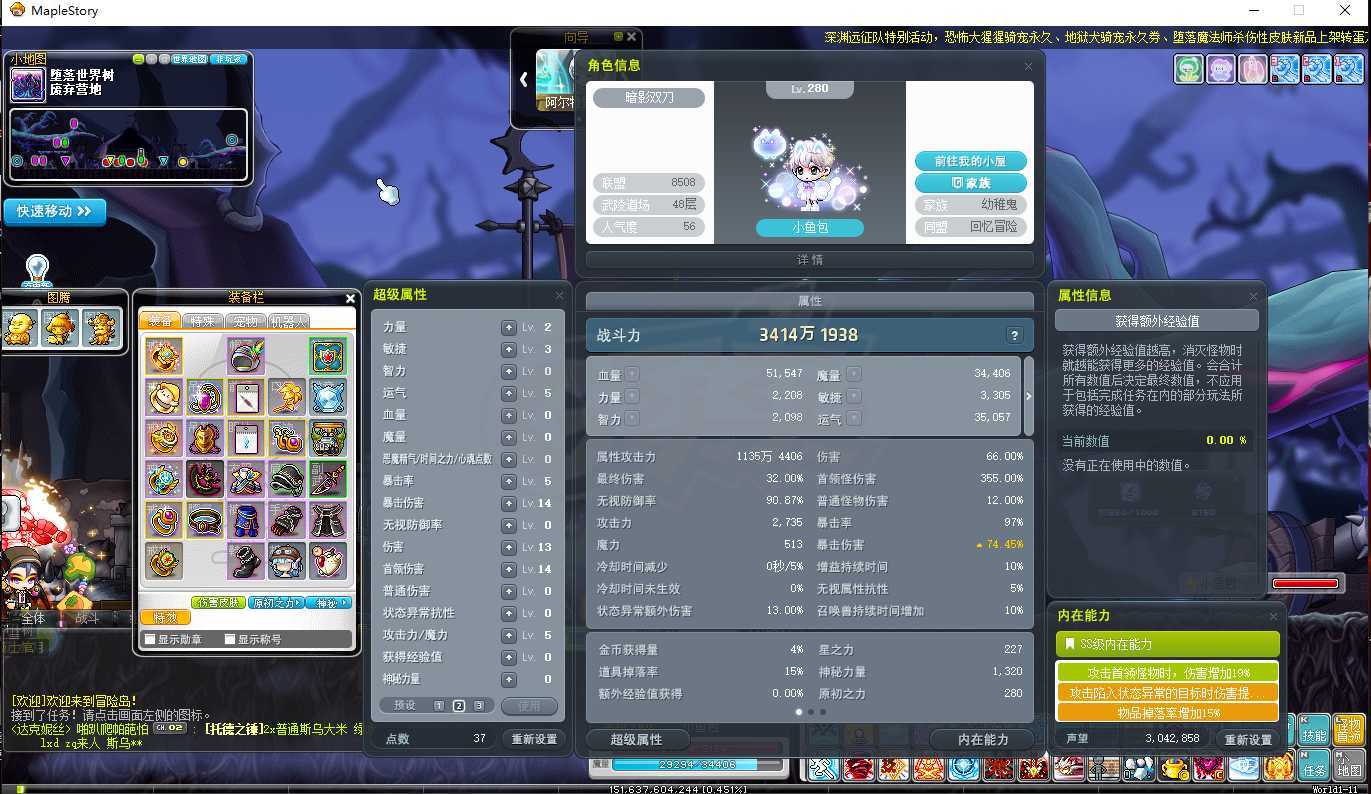Switch to the Special (特殊) tab

pos(203,320)
